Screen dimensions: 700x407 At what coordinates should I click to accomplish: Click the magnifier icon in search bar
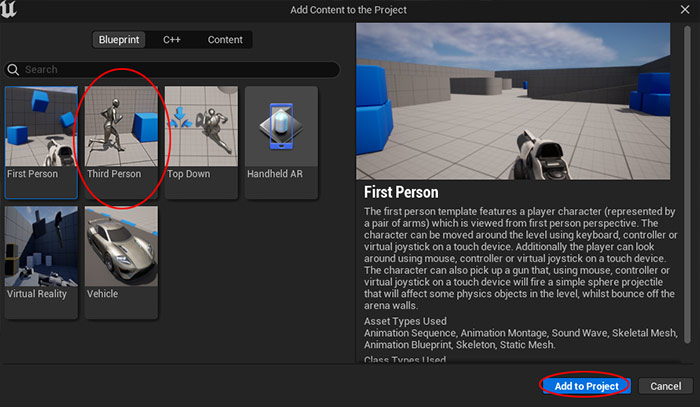(14, 70)
